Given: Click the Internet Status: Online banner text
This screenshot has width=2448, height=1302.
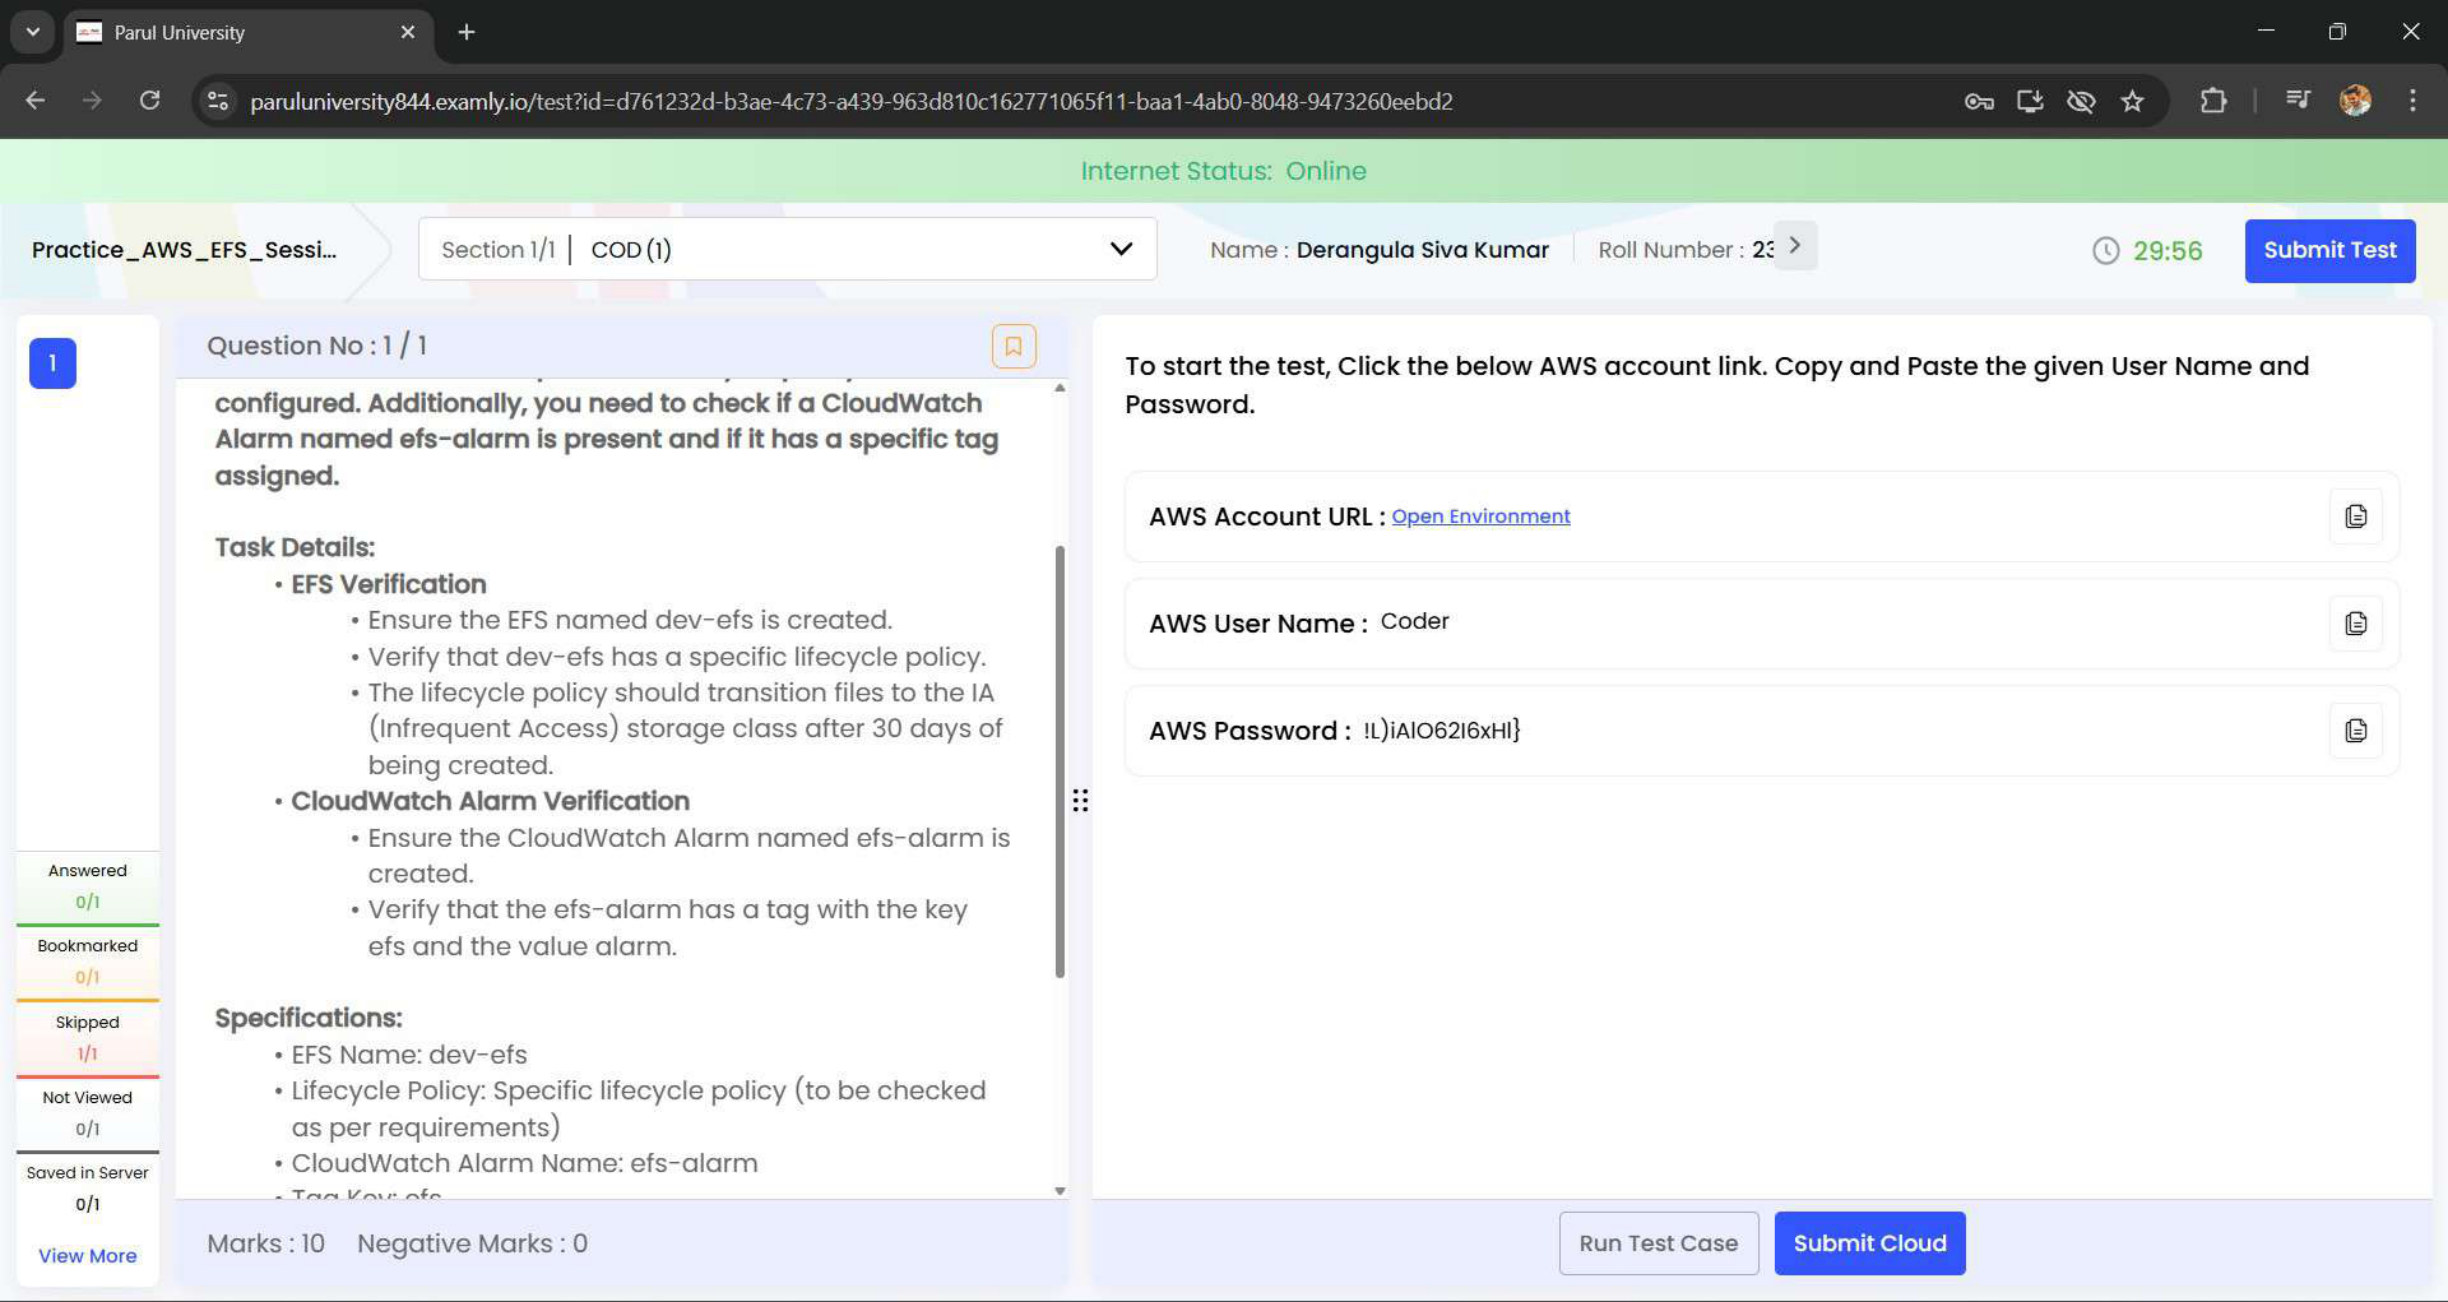Looking at the screenshot, I should point(1223,170).
